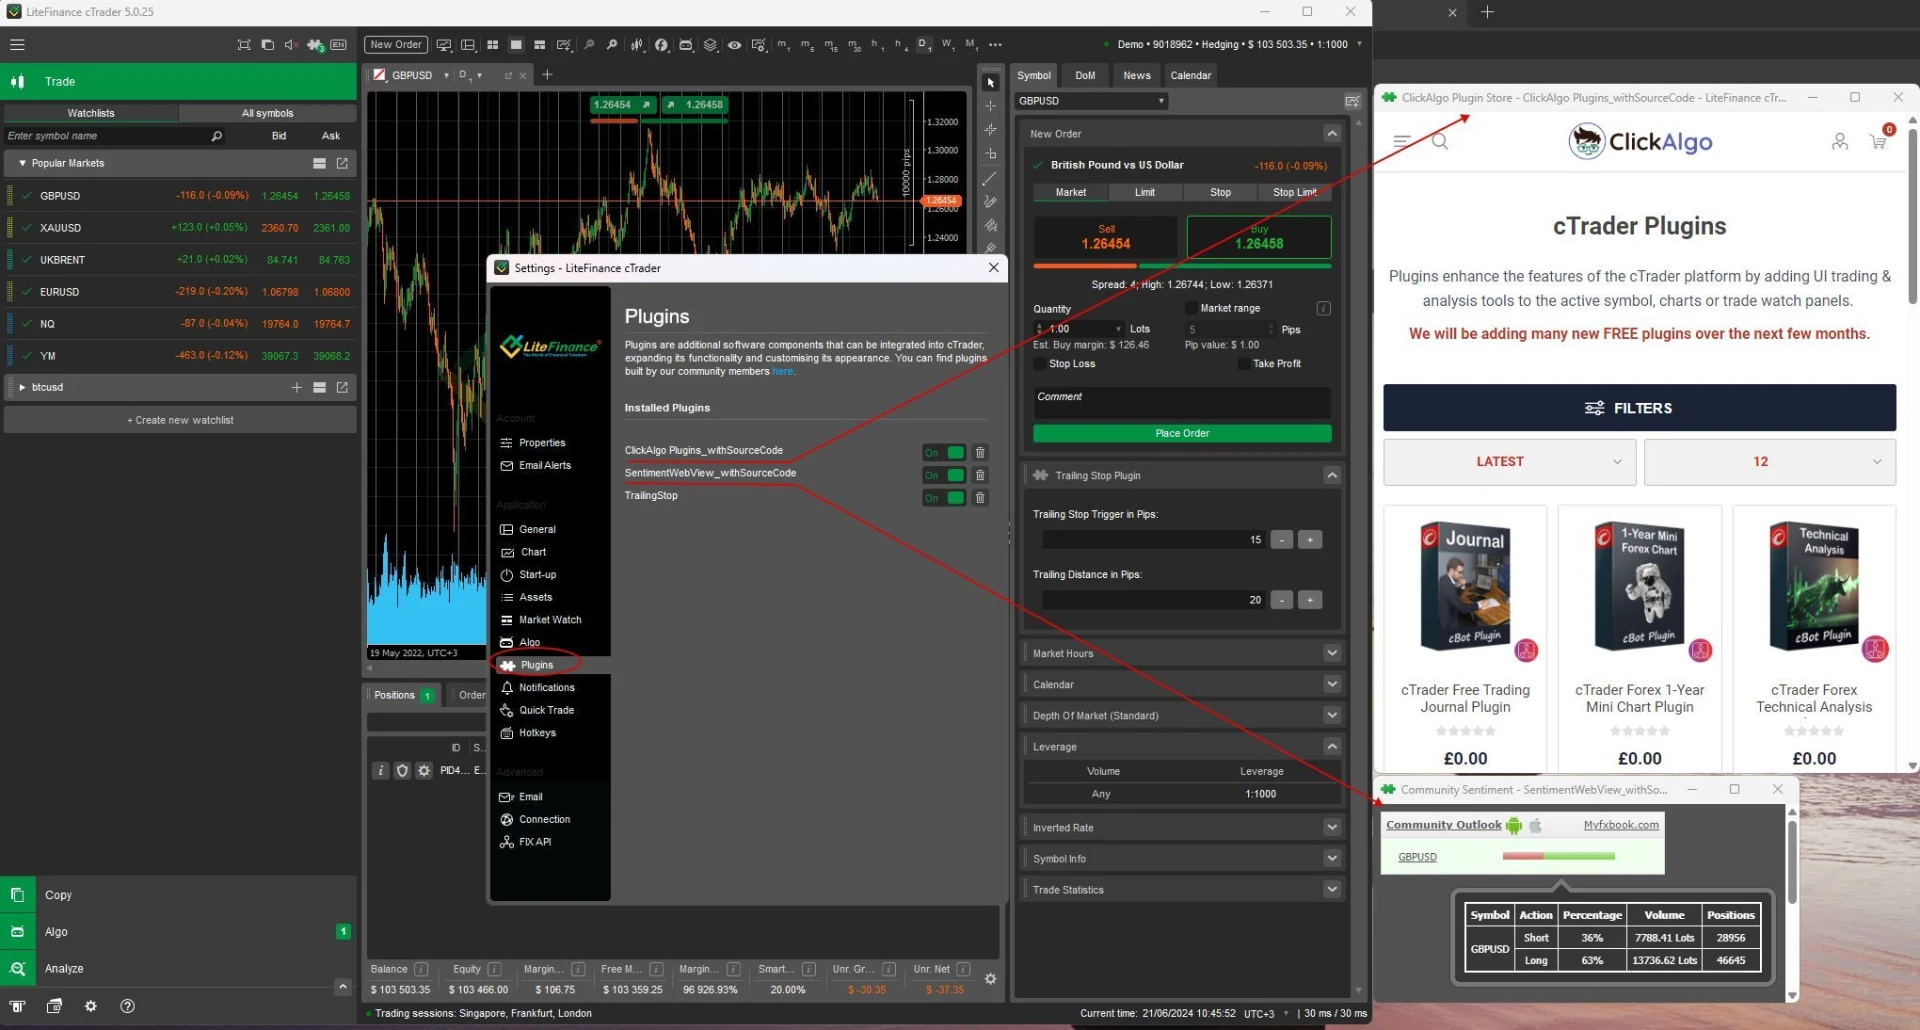Open the settings gear in bottom-left bar
The image size is (1920, 1030).
pyautogui.click(x=91, y=1007)
